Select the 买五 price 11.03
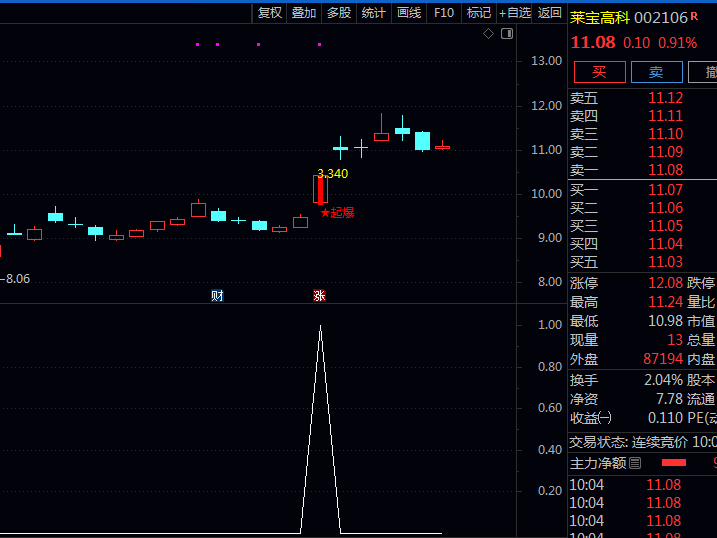This screenshot has width=717, height=538. coord(665,262)
